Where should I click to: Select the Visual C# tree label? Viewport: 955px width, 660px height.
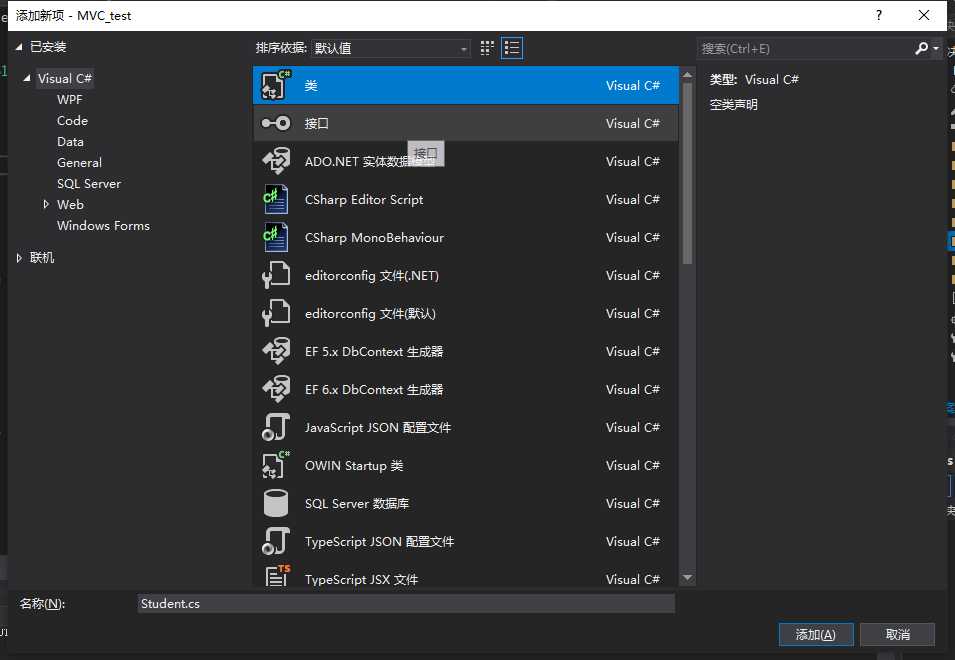[65, 79]
